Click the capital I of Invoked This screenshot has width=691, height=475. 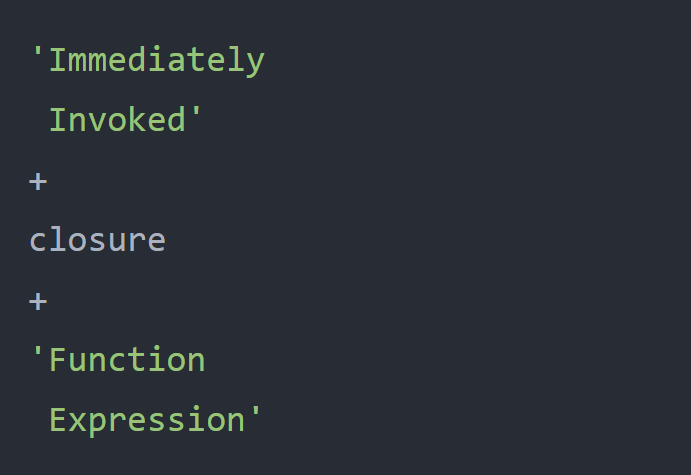(58, 119)
